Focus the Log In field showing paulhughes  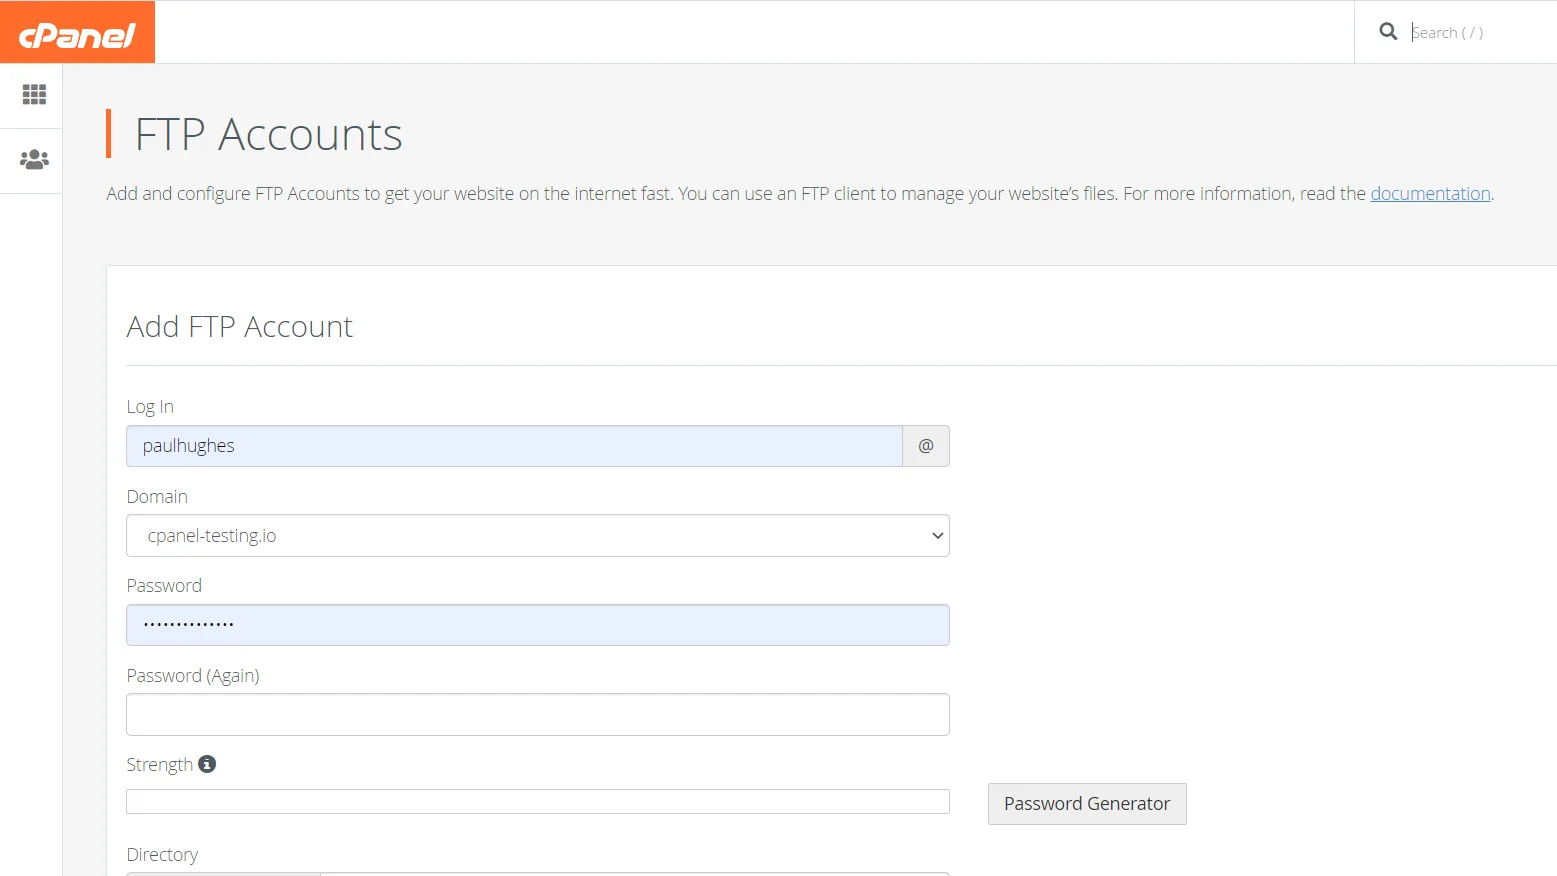coord(513,446)
